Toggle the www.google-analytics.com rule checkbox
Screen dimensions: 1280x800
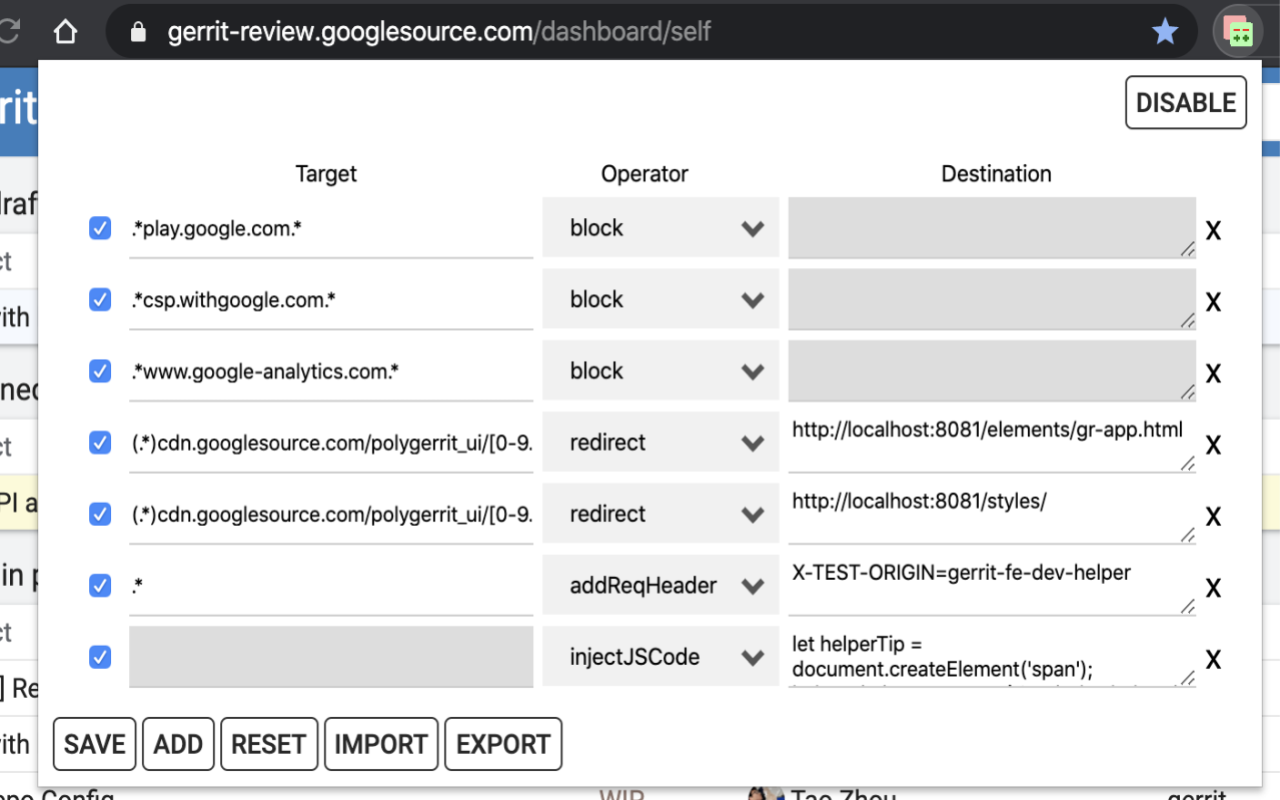(x=100, y=371)
